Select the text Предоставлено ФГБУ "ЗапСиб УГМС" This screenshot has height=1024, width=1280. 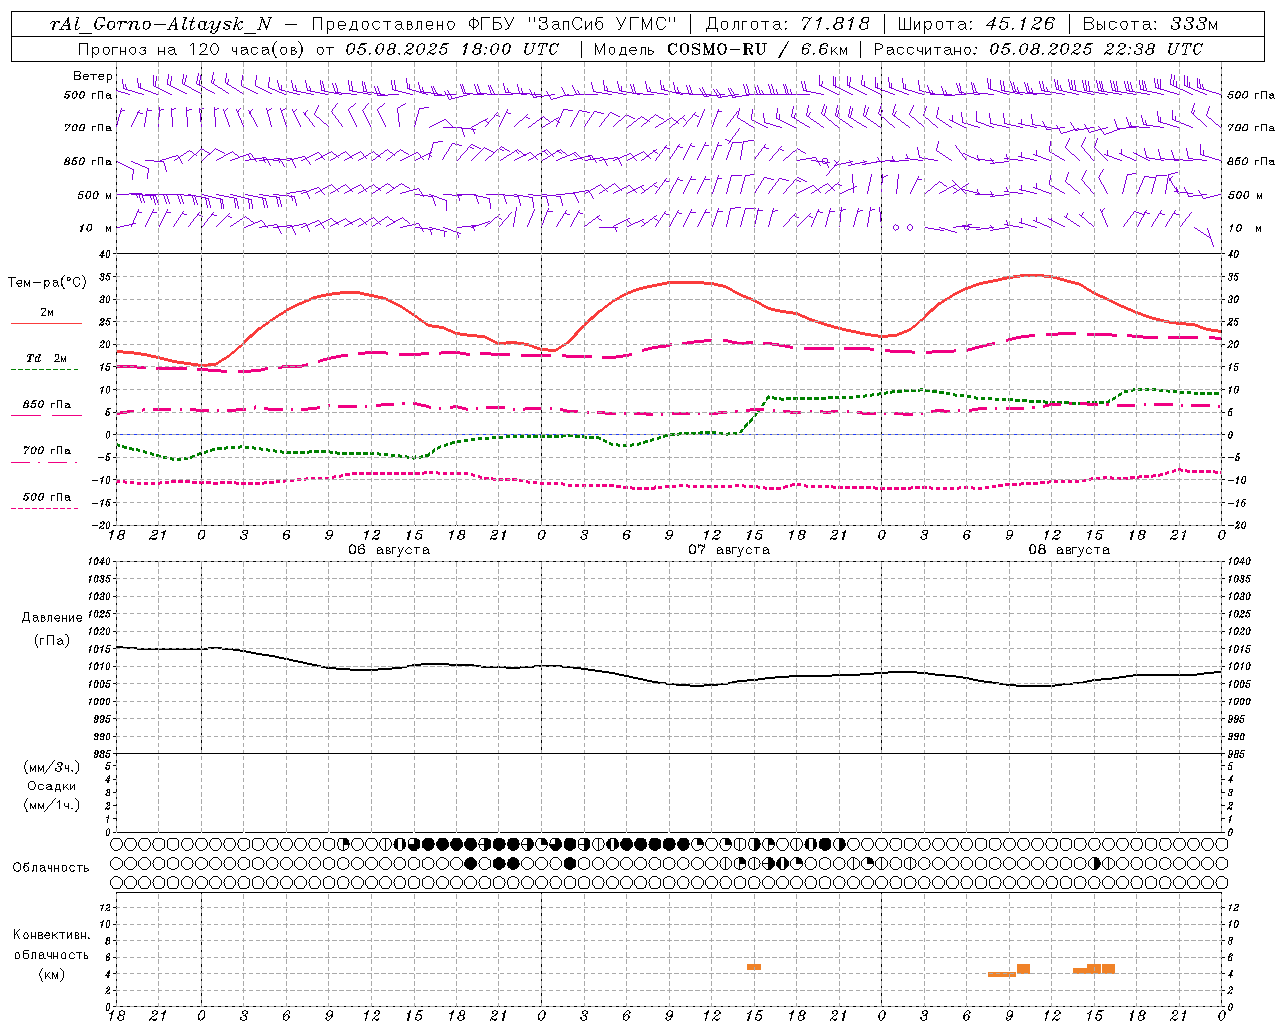(494, 24)
